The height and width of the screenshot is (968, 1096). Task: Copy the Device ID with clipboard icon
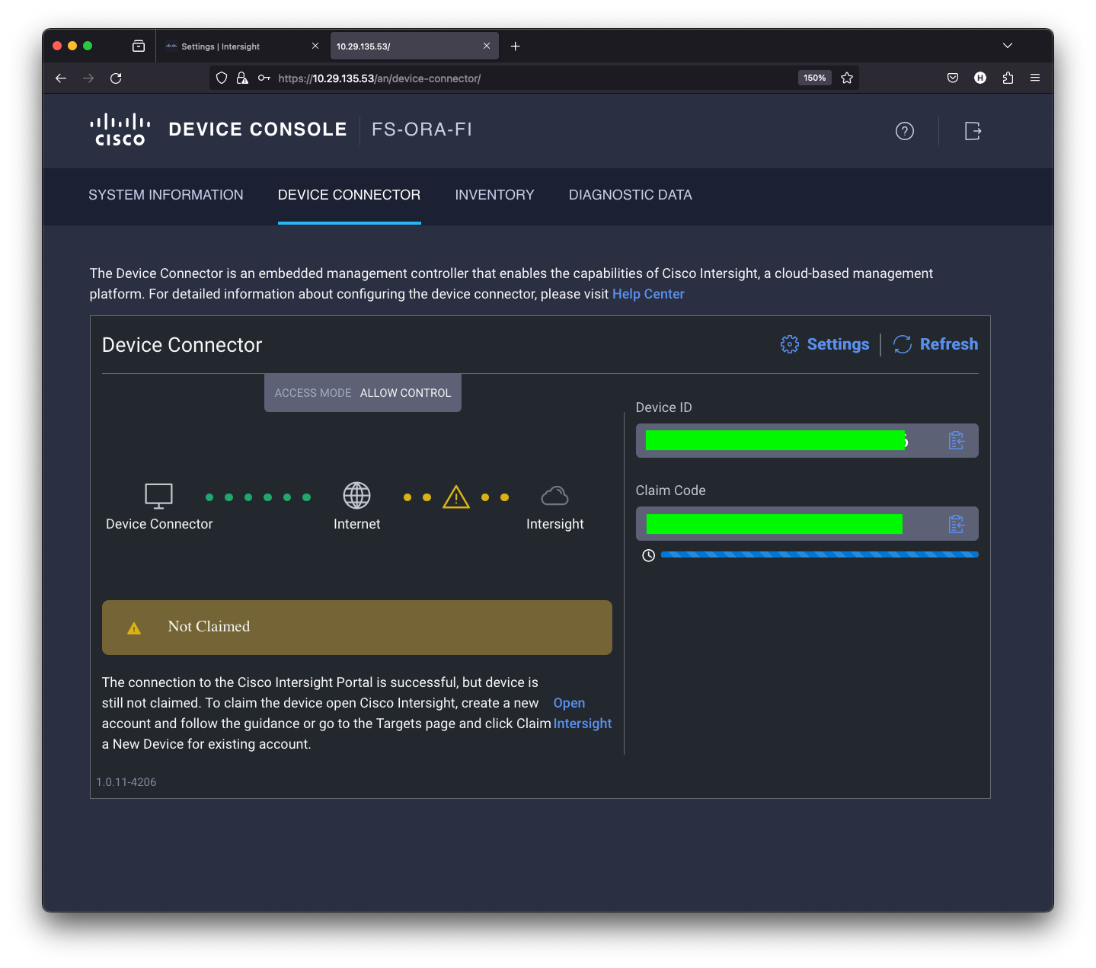point(956,441)
